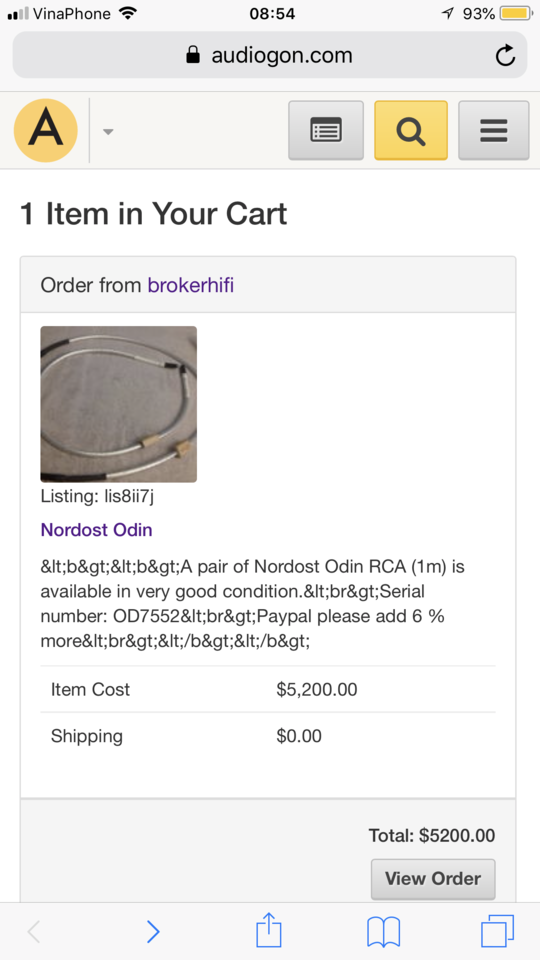Tap the Item Cost row showing $5,200.00
This screenshot has width=540, height=960.
(268, 689)
